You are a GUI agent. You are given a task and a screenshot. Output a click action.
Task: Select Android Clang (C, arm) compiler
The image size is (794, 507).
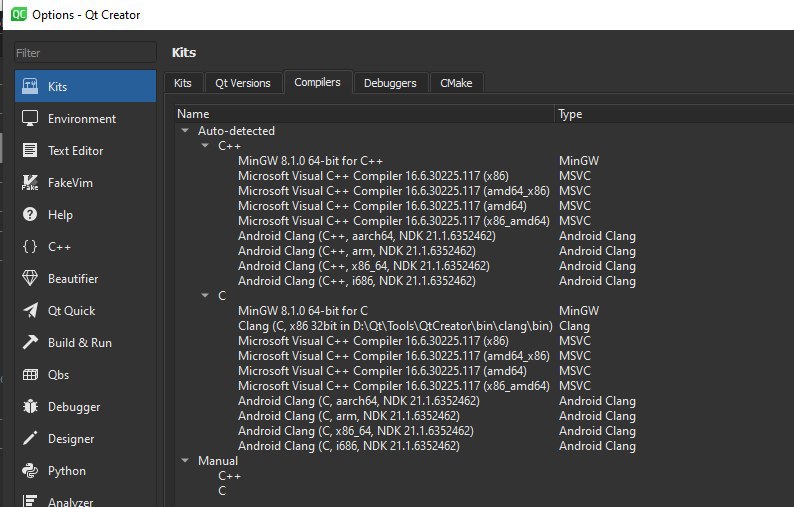(349, 416)
